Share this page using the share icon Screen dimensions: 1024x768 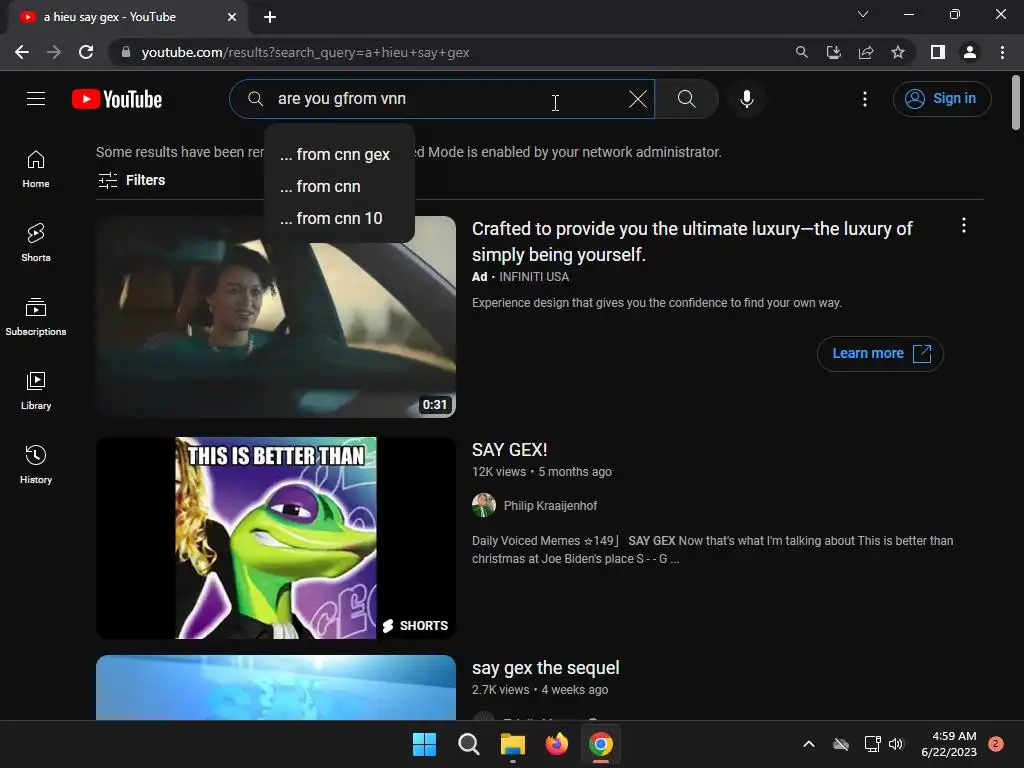866,52
